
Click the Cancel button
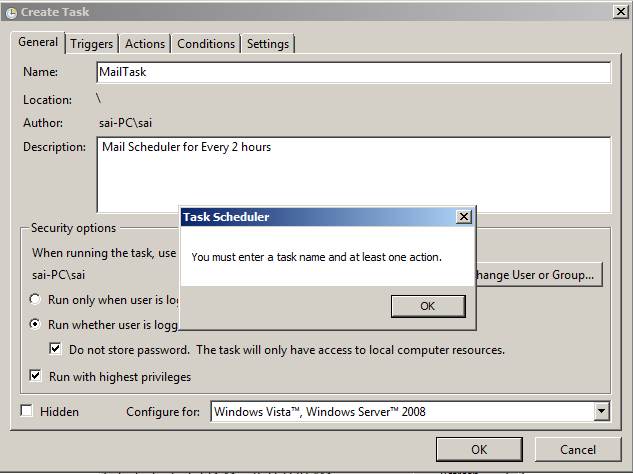578,449
